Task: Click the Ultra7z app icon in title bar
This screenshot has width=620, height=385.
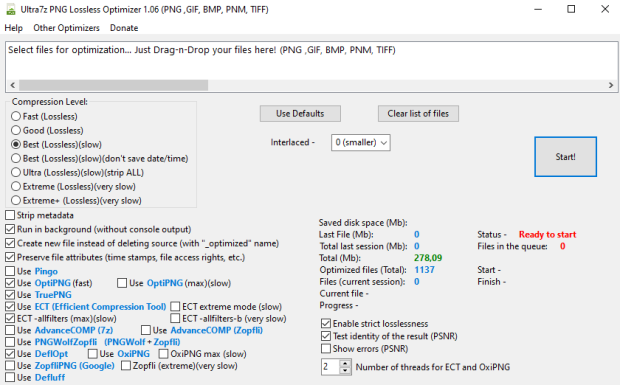Action: 11,9
